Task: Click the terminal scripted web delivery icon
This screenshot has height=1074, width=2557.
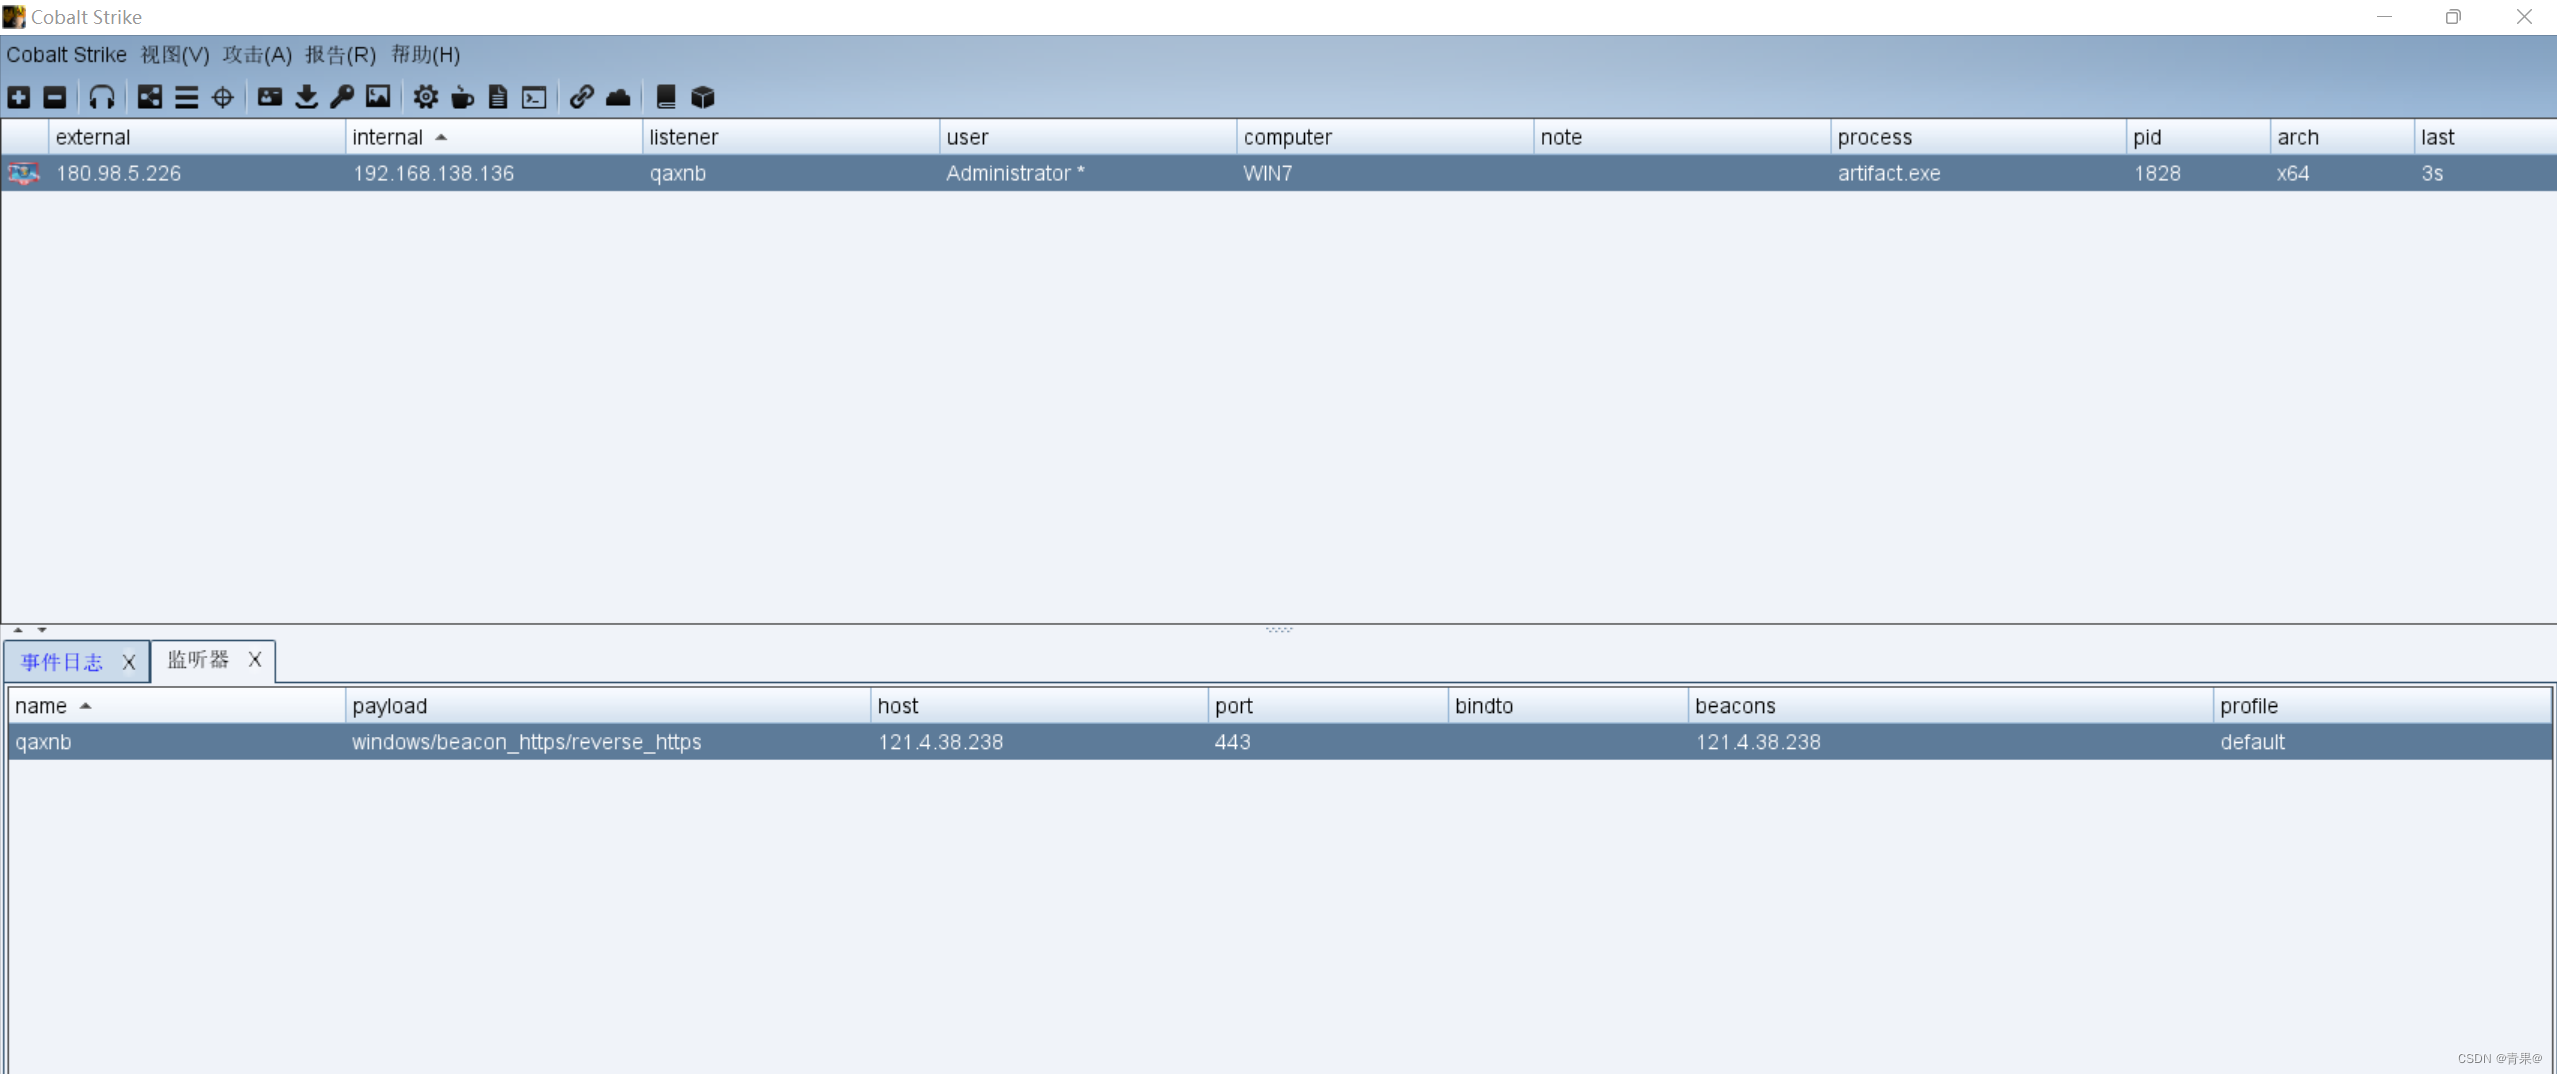Action: point(534,97)
